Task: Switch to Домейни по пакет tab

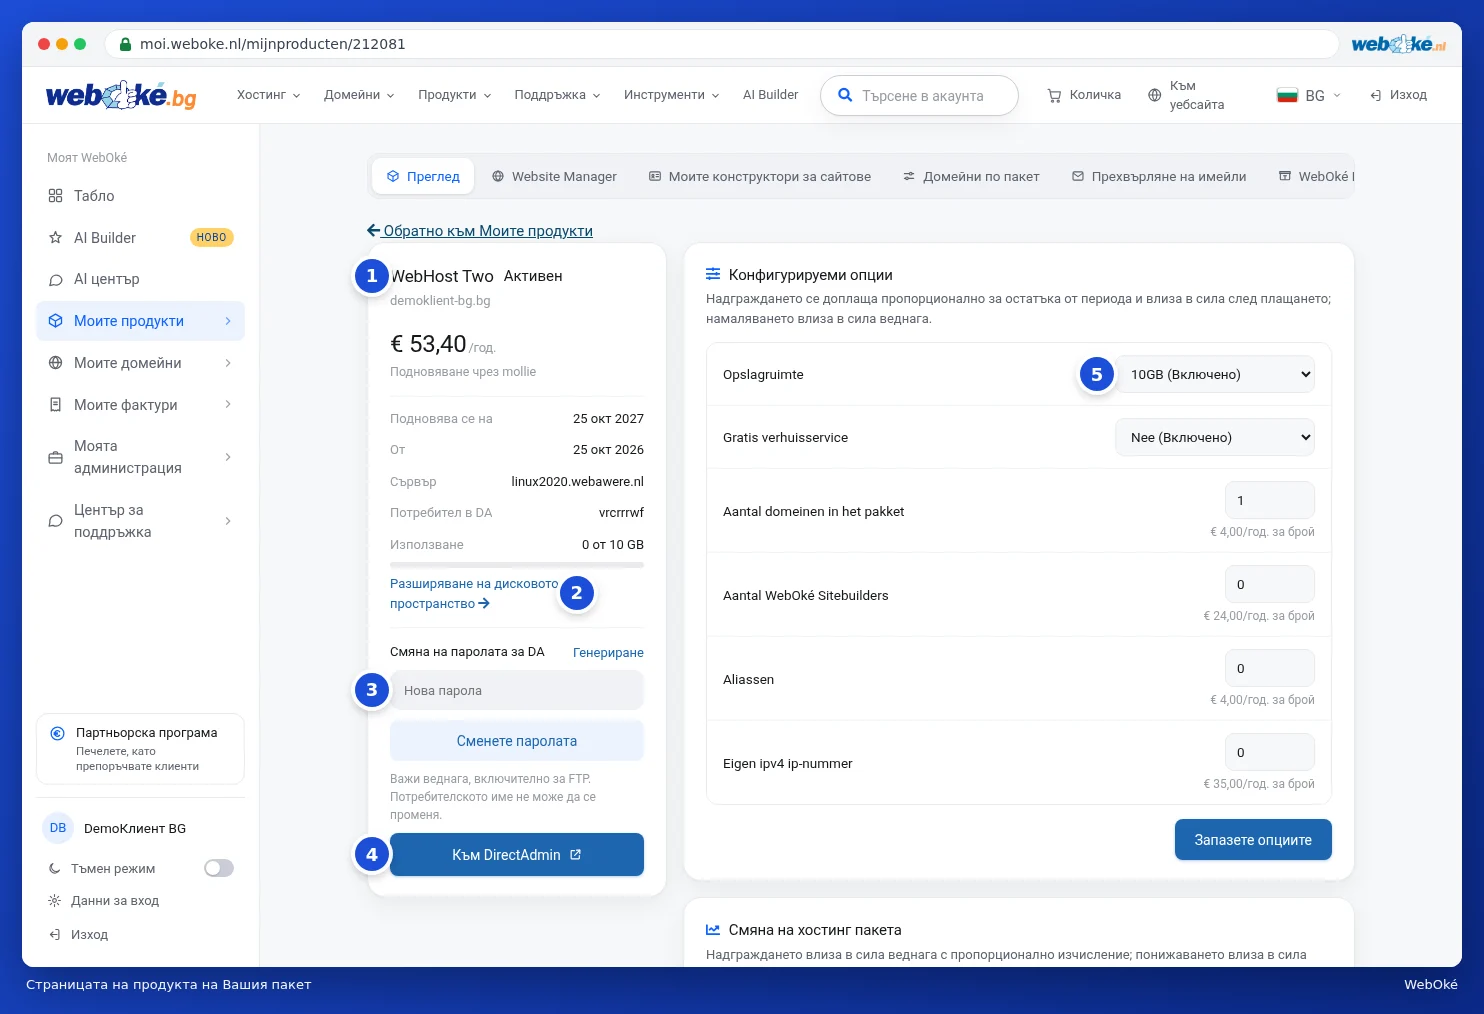Action: pyautogui.click(x=971, y=176)
